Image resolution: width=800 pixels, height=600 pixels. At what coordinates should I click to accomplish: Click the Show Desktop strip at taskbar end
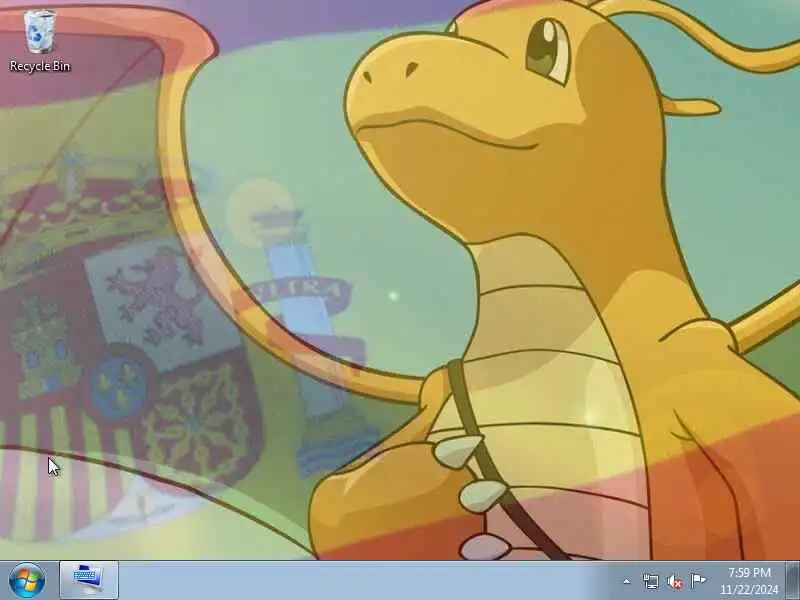pos(792,581)
